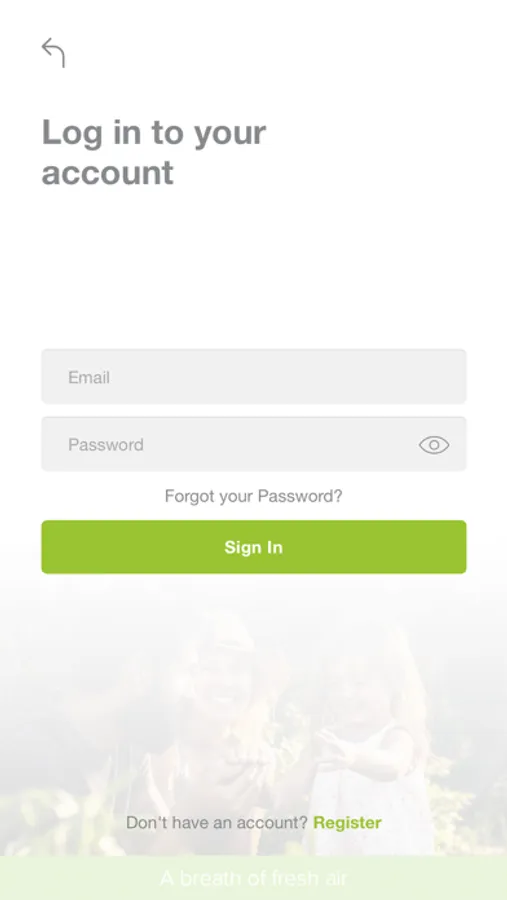The image size is (507, 900).
Task: Focus the Email input field
Action: [254, 377]
